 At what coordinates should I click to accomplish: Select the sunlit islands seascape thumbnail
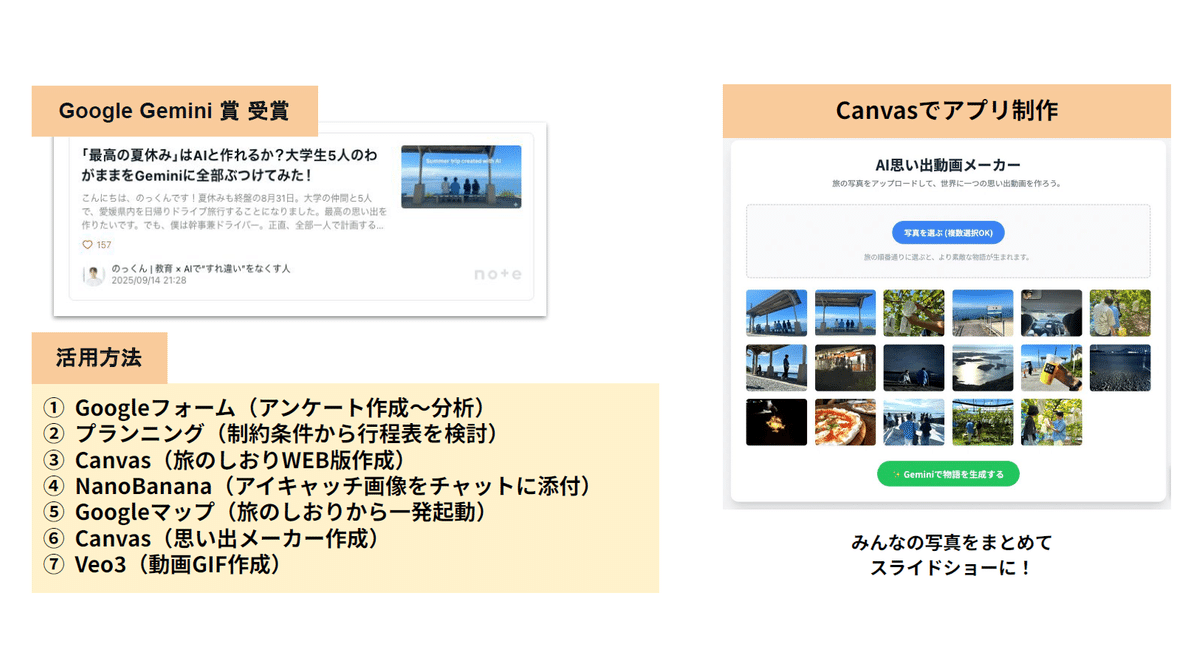(982, 367)
